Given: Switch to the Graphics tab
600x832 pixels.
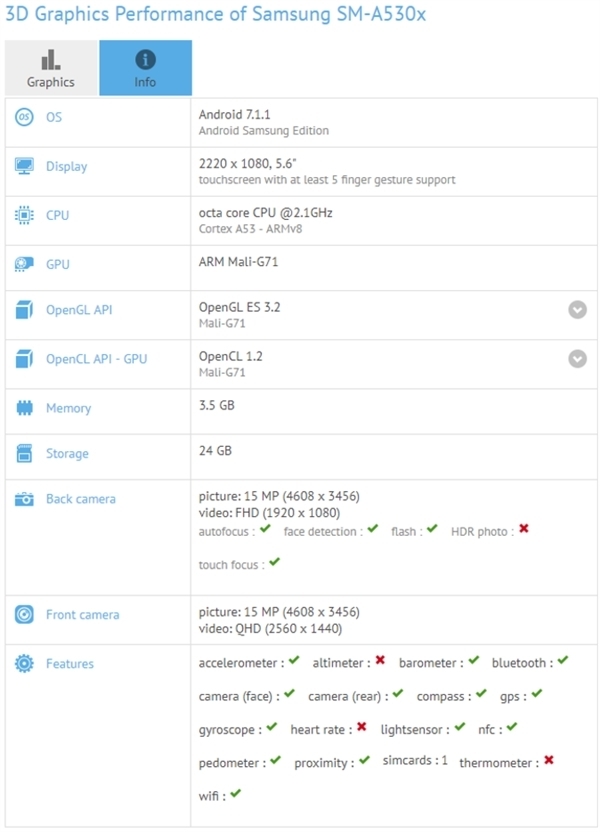Looking at the screenshot, I should pyautogui.click(x=50, y=67).
